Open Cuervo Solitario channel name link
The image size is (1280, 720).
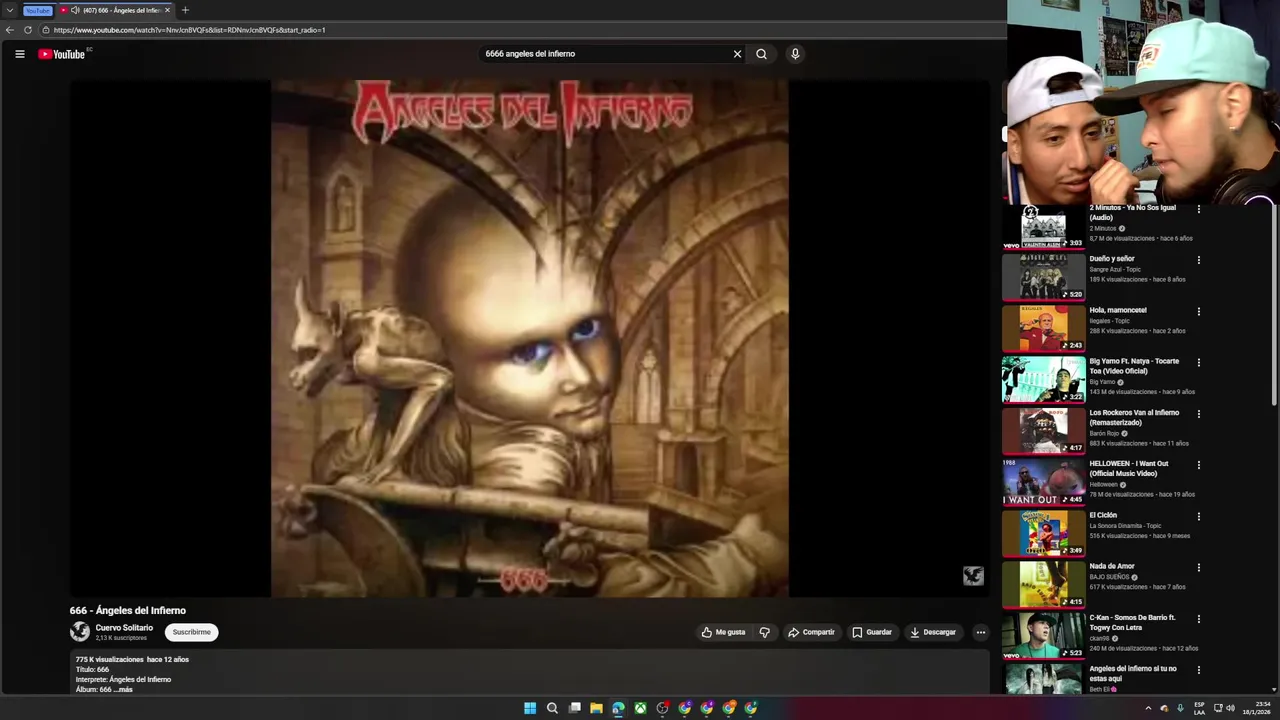pos(124,628)
